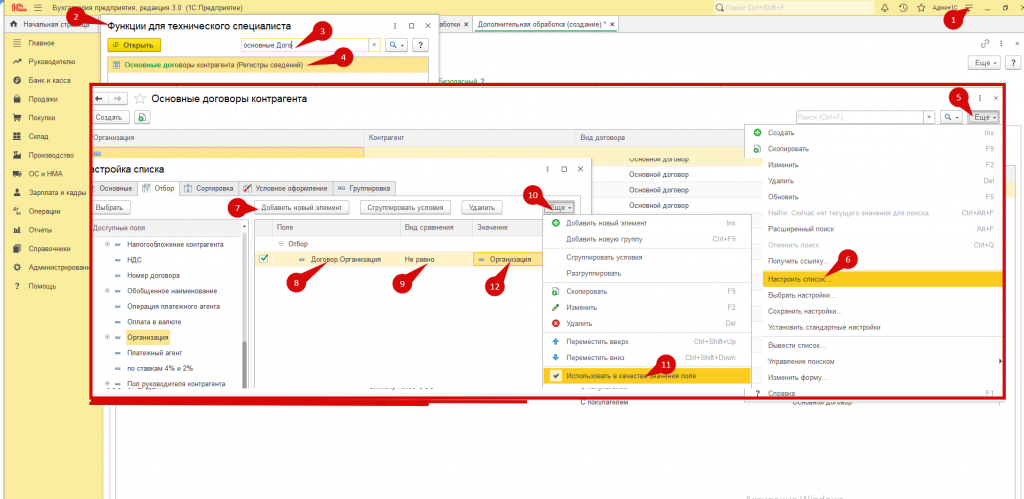Open favorites star in title bar
Image resolution: width=1024 pixels, height=499 pixels.
(x=921, y=8)
